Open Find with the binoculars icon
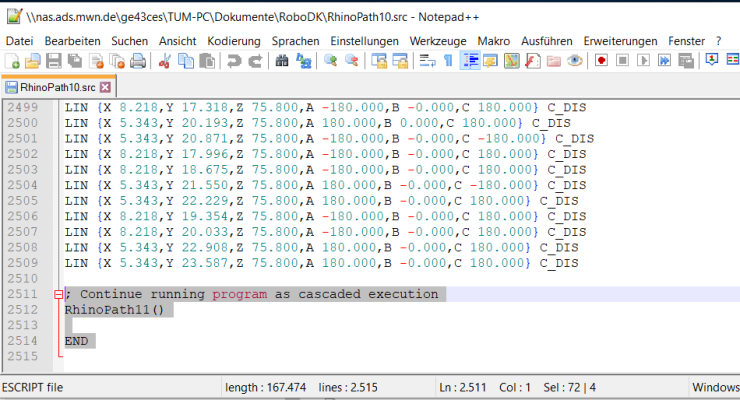 point(282,61)
